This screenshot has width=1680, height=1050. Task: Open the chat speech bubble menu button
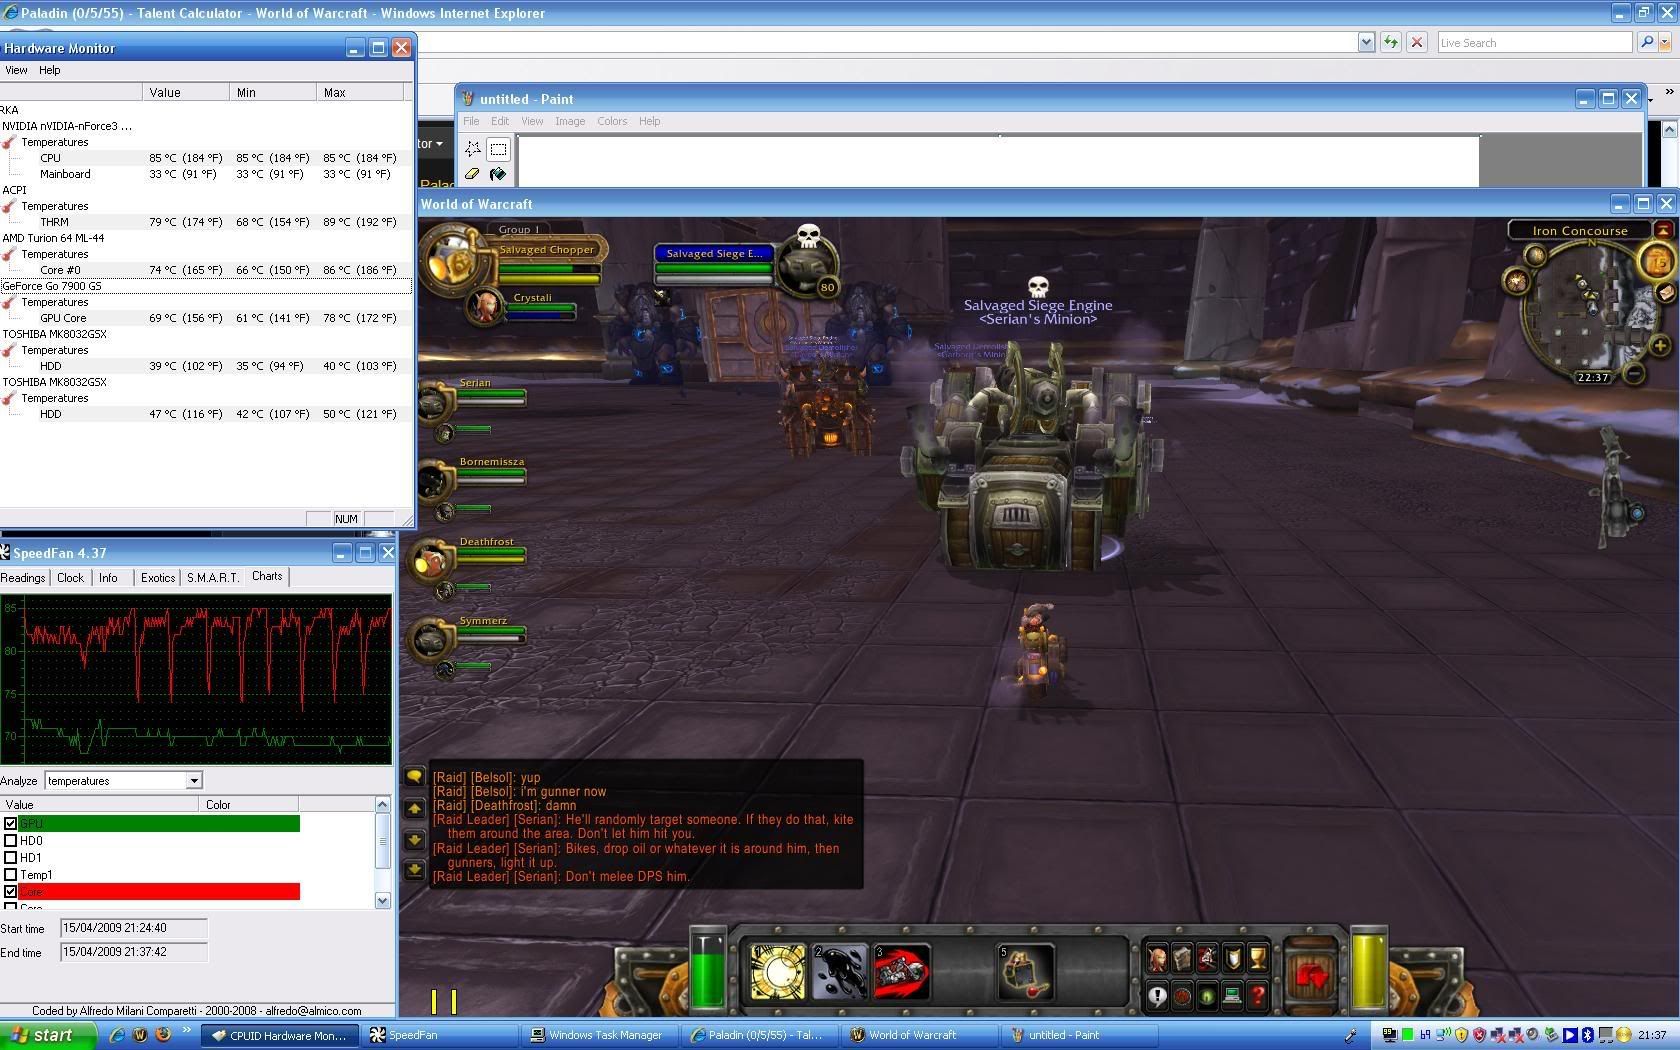tap(414, 776)
